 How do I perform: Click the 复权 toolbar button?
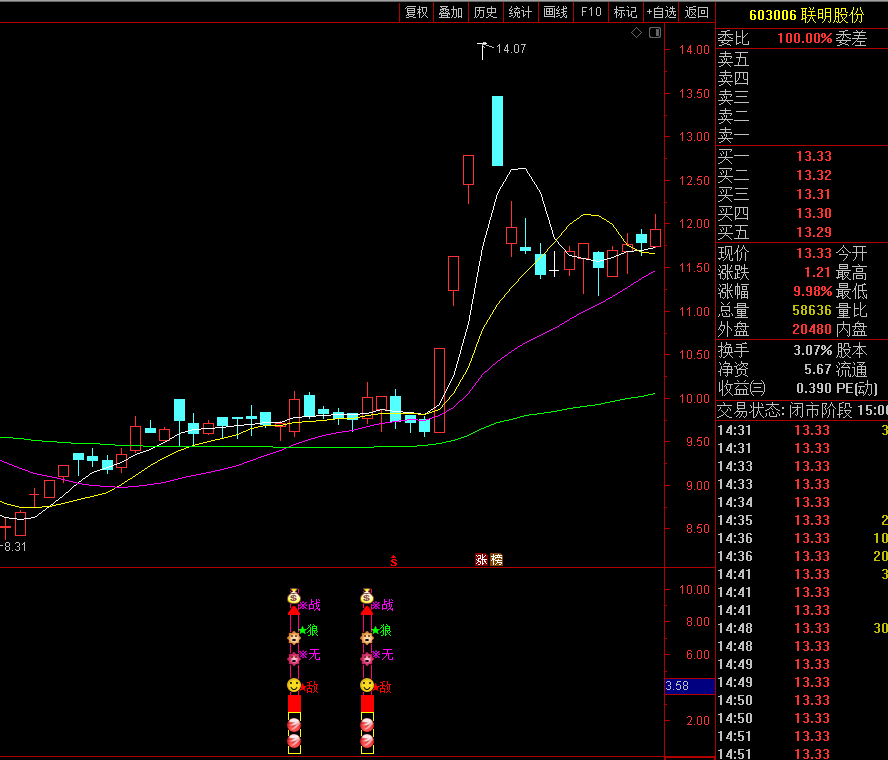pyautogui.click(x=416, y=12)
